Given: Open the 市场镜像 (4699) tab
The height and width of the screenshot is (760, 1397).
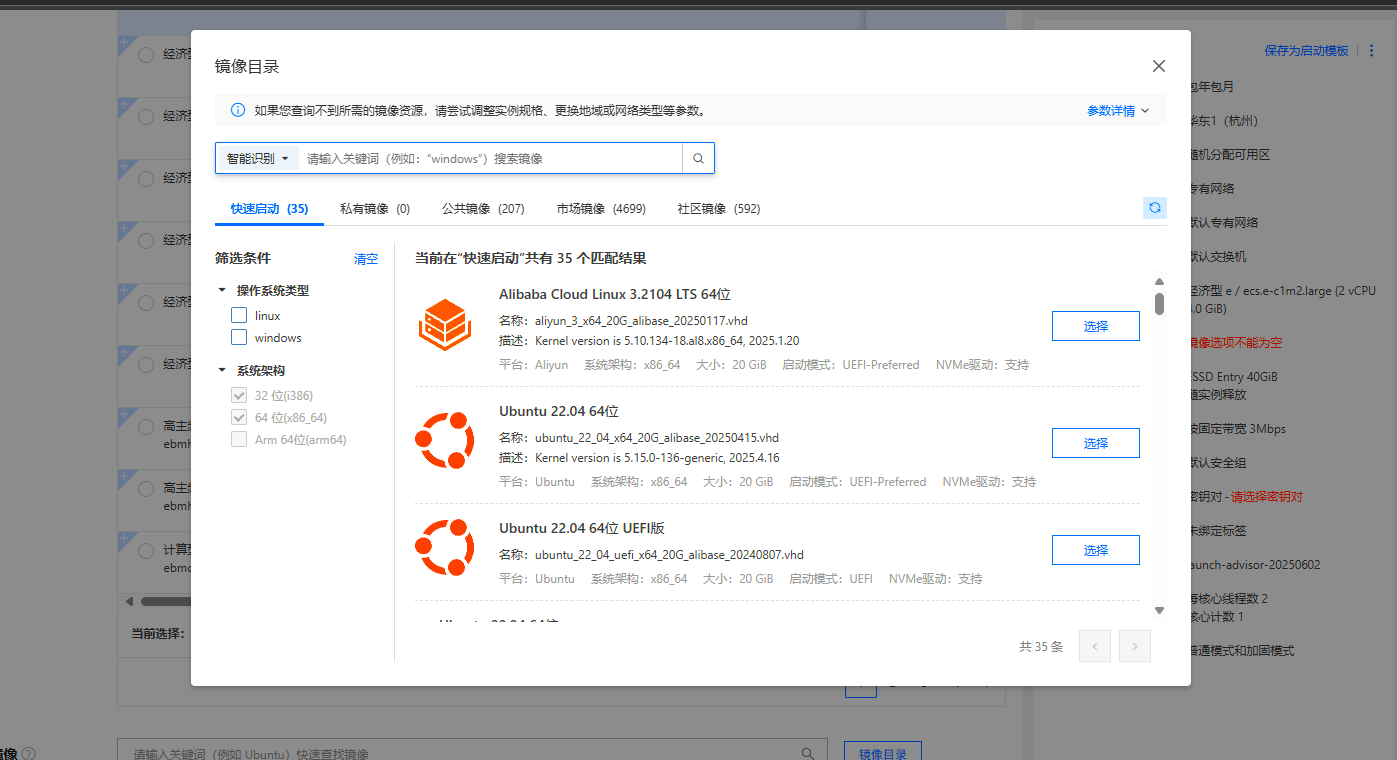Looking at the screenshot, I should coord(601,209).
